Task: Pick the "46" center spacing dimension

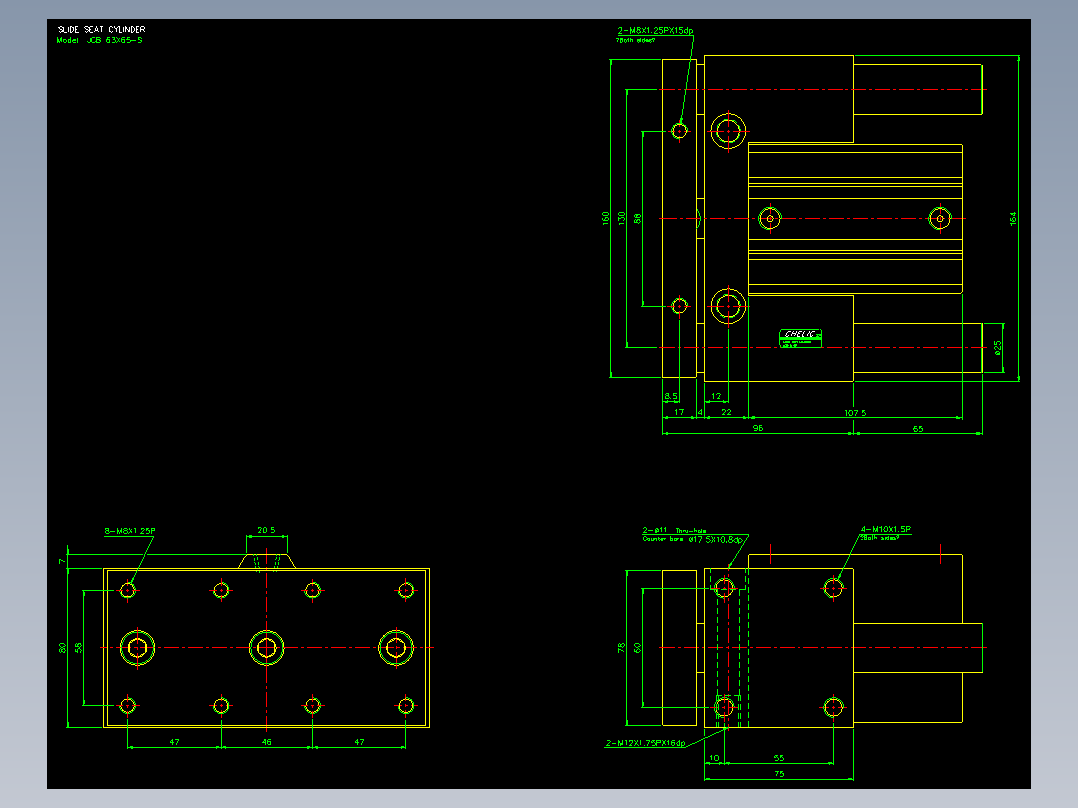Action: 267,742
